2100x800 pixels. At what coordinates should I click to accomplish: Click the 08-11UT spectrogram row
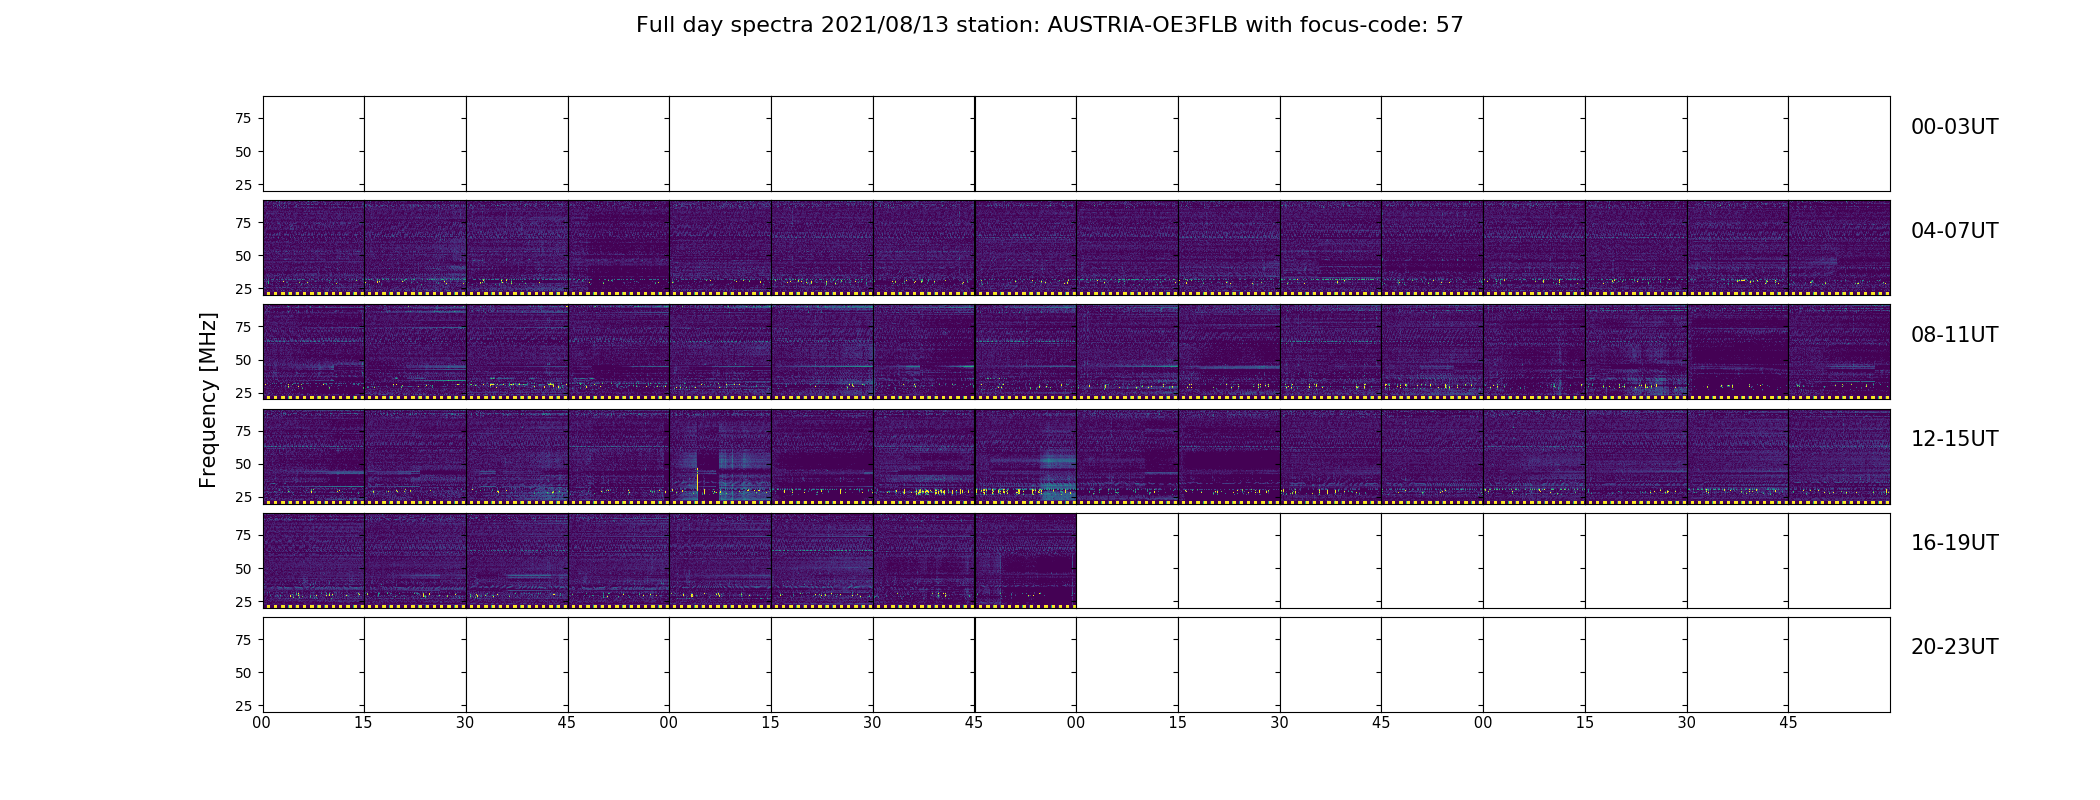coord(1076,352)
